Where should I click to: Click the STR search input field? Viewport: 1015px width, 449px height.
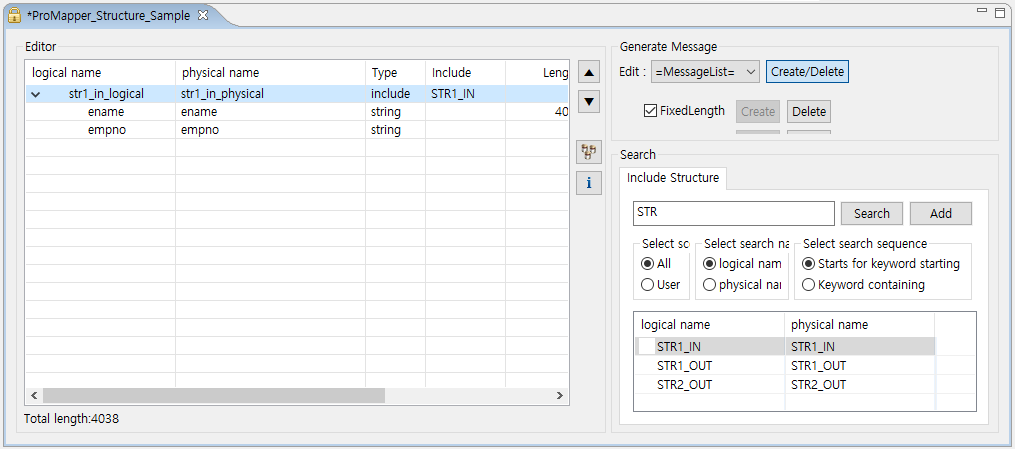point(733,213)
